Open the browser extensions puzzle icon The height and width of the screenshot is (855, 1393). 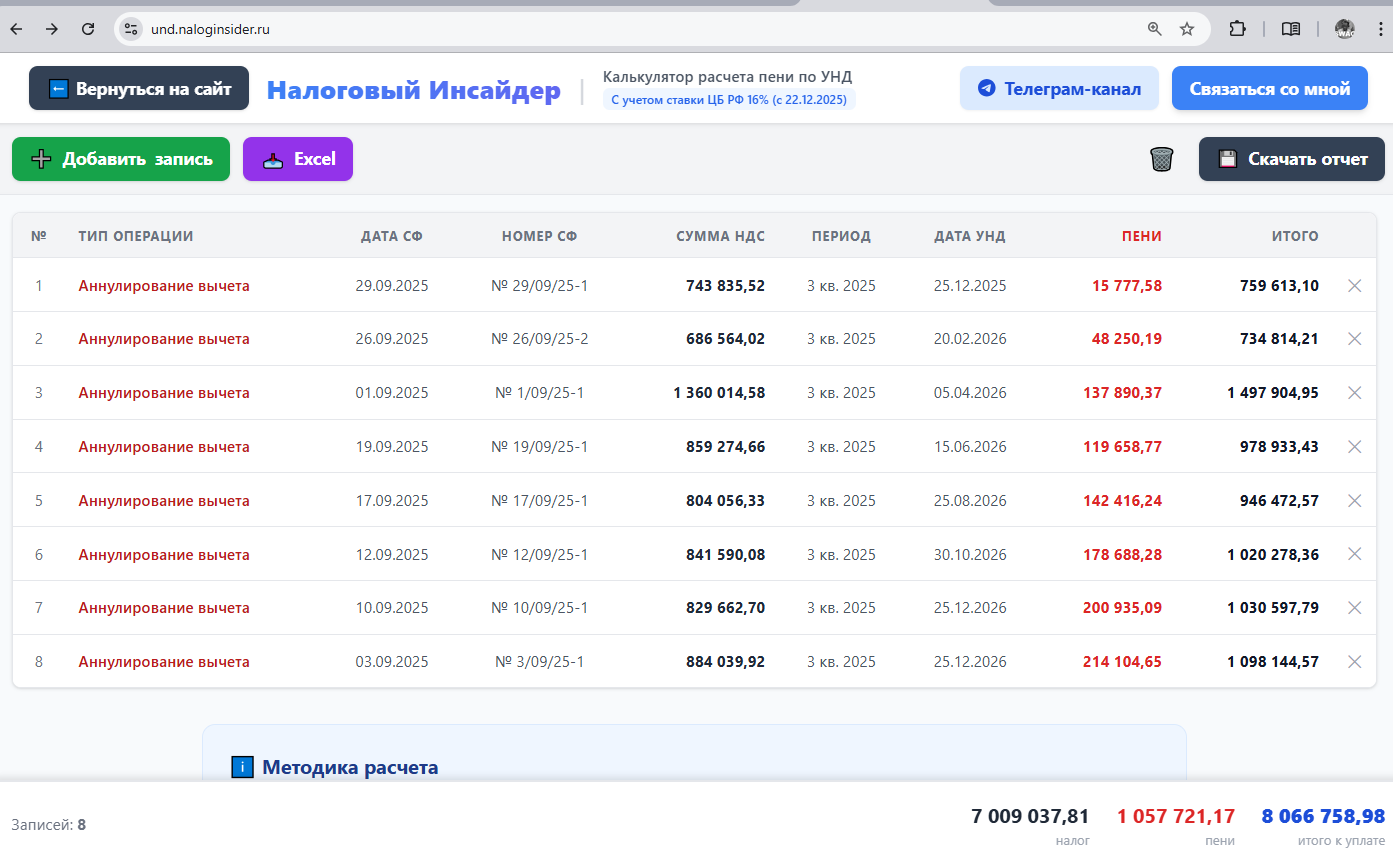coord(1237,29)
